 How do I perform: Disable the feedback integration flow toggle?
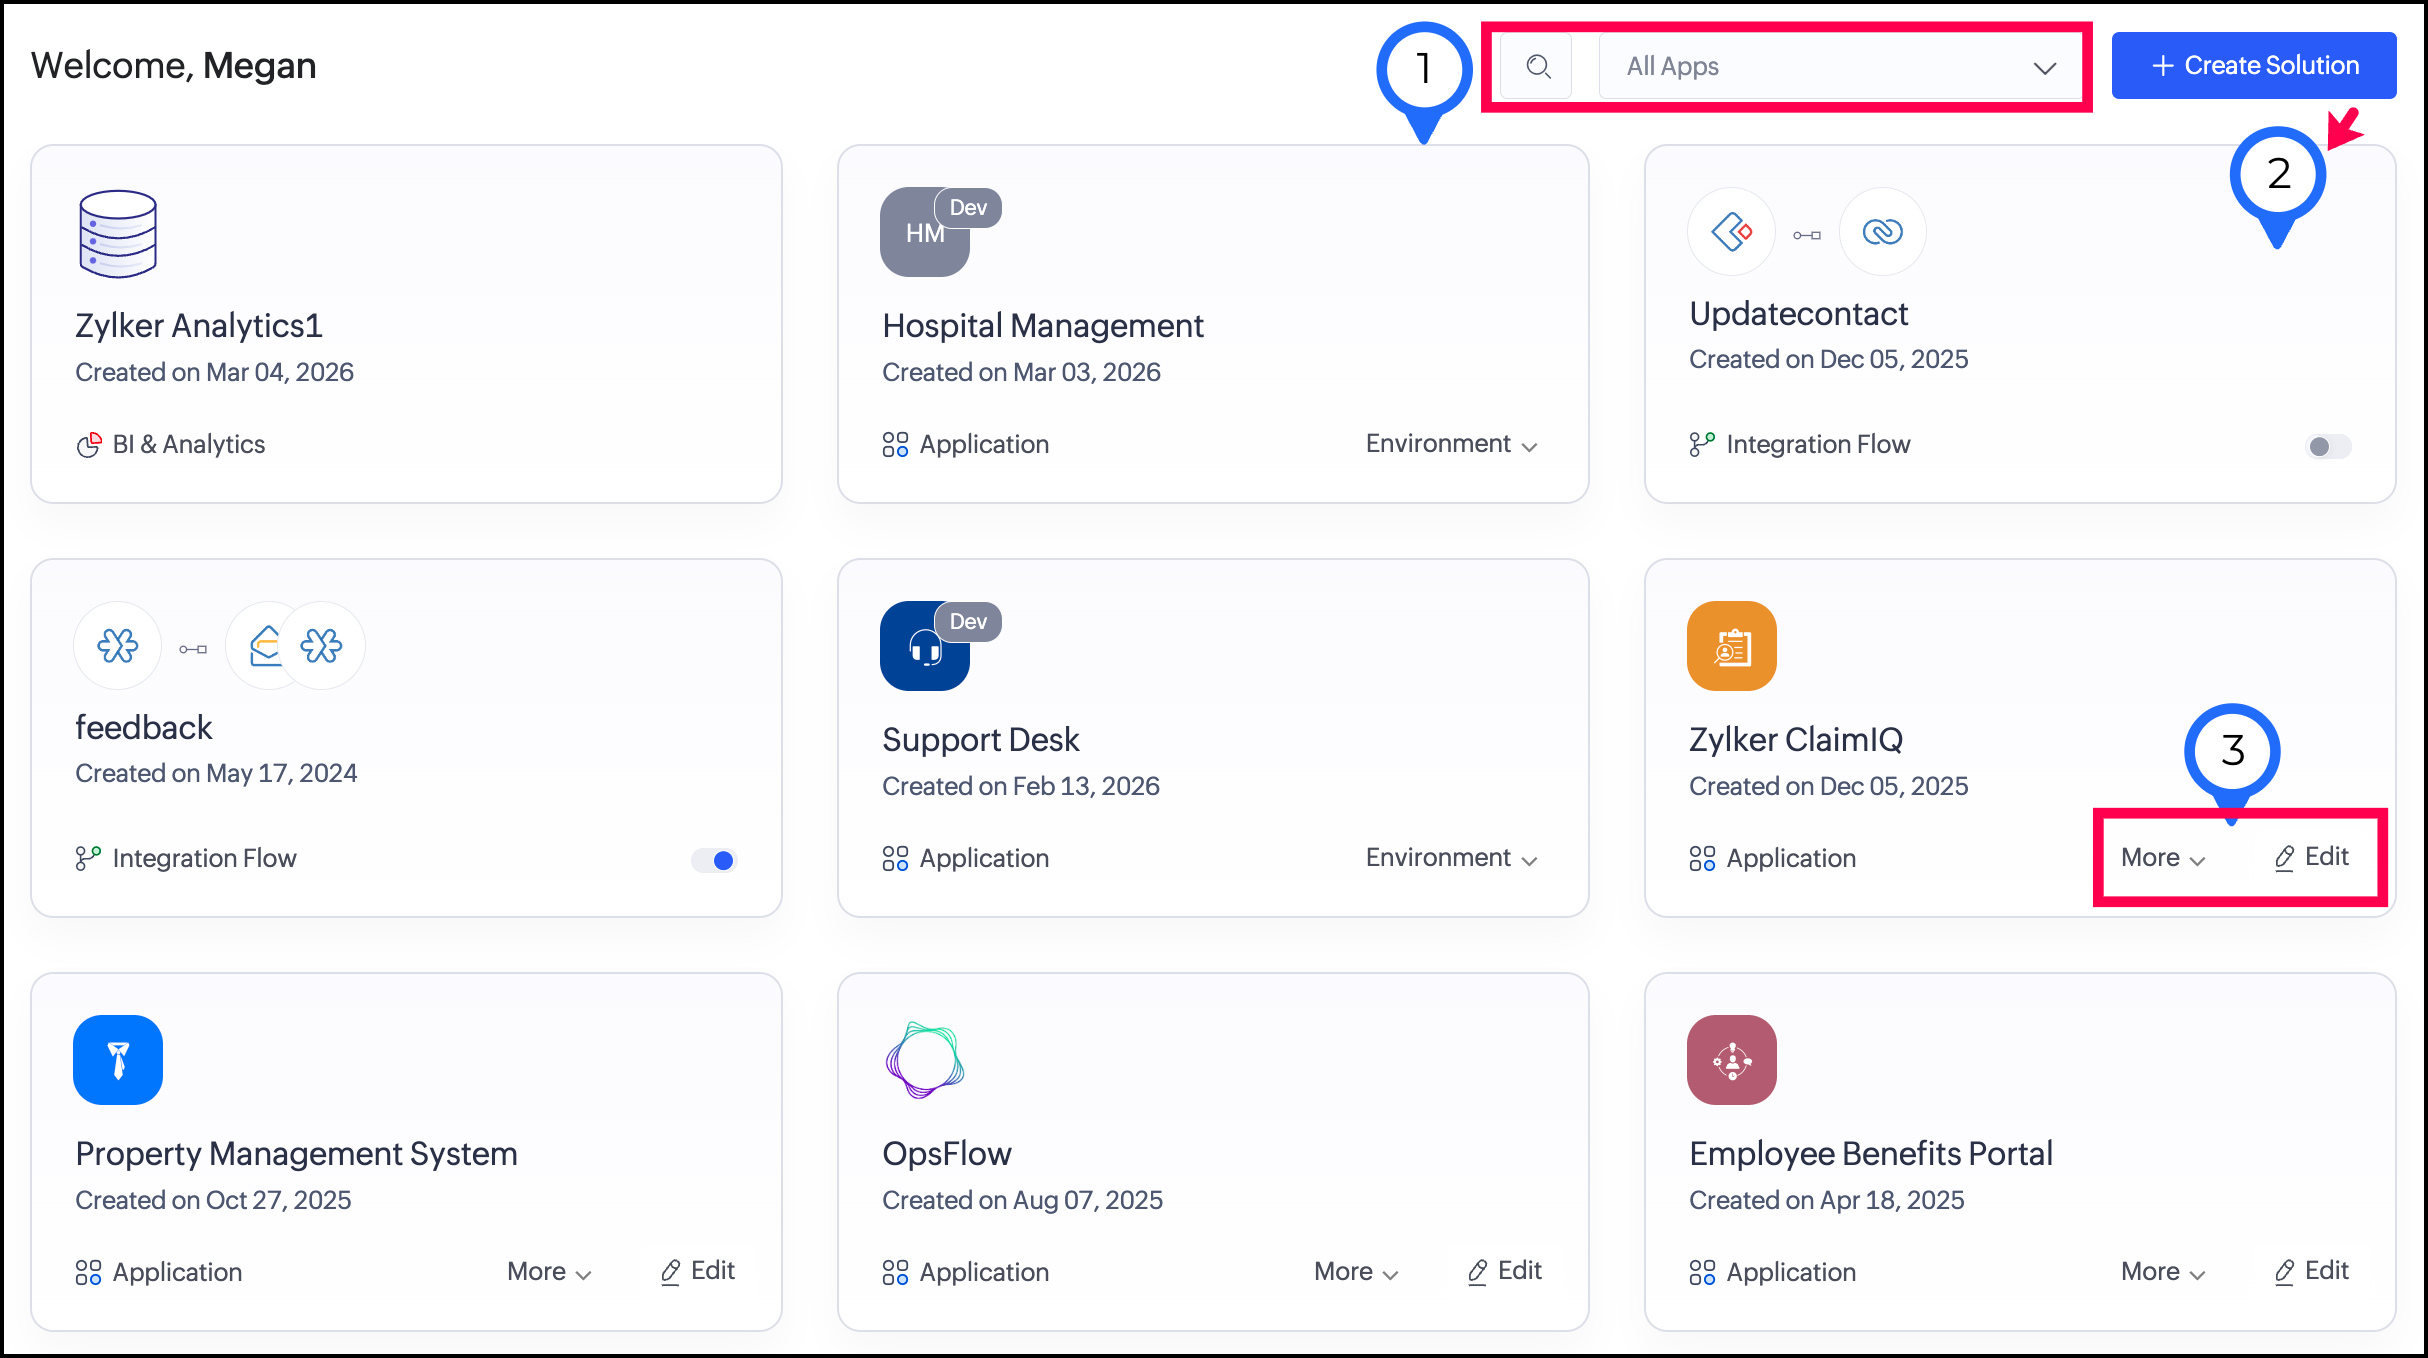click(714, 860)
